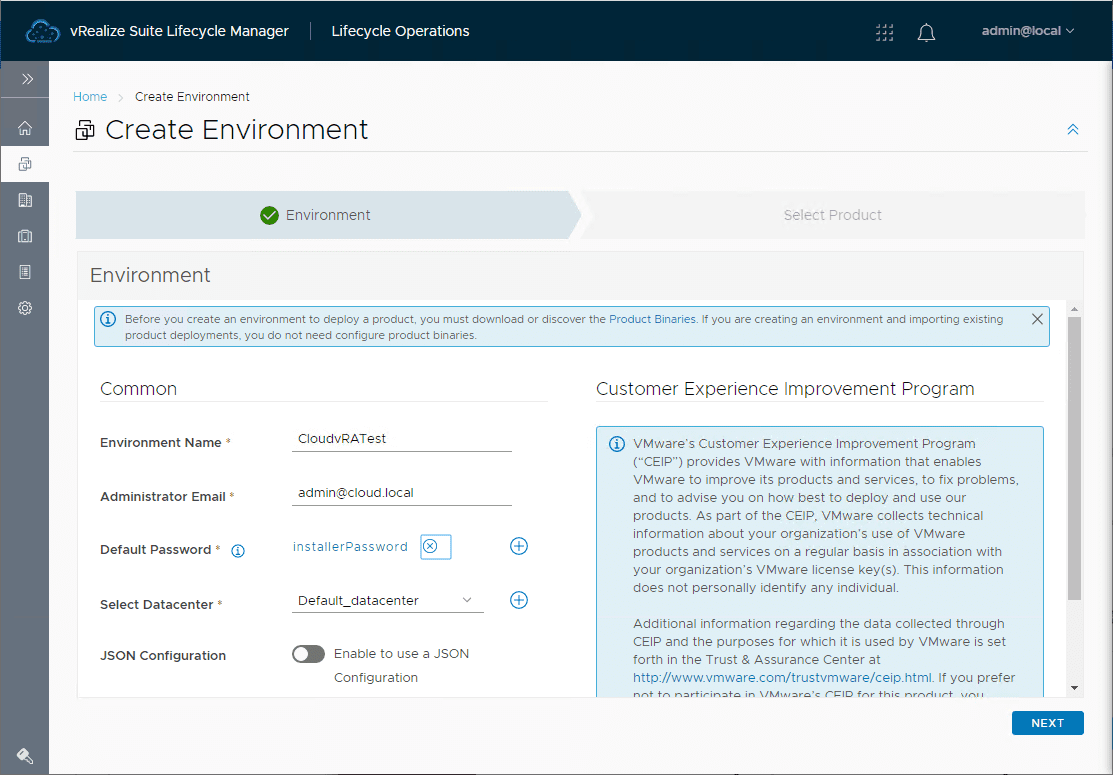Open Settings gear icon in sidebar
Image resolution: width=1113 pixels, height=775 pixels.
click(24, 307)
